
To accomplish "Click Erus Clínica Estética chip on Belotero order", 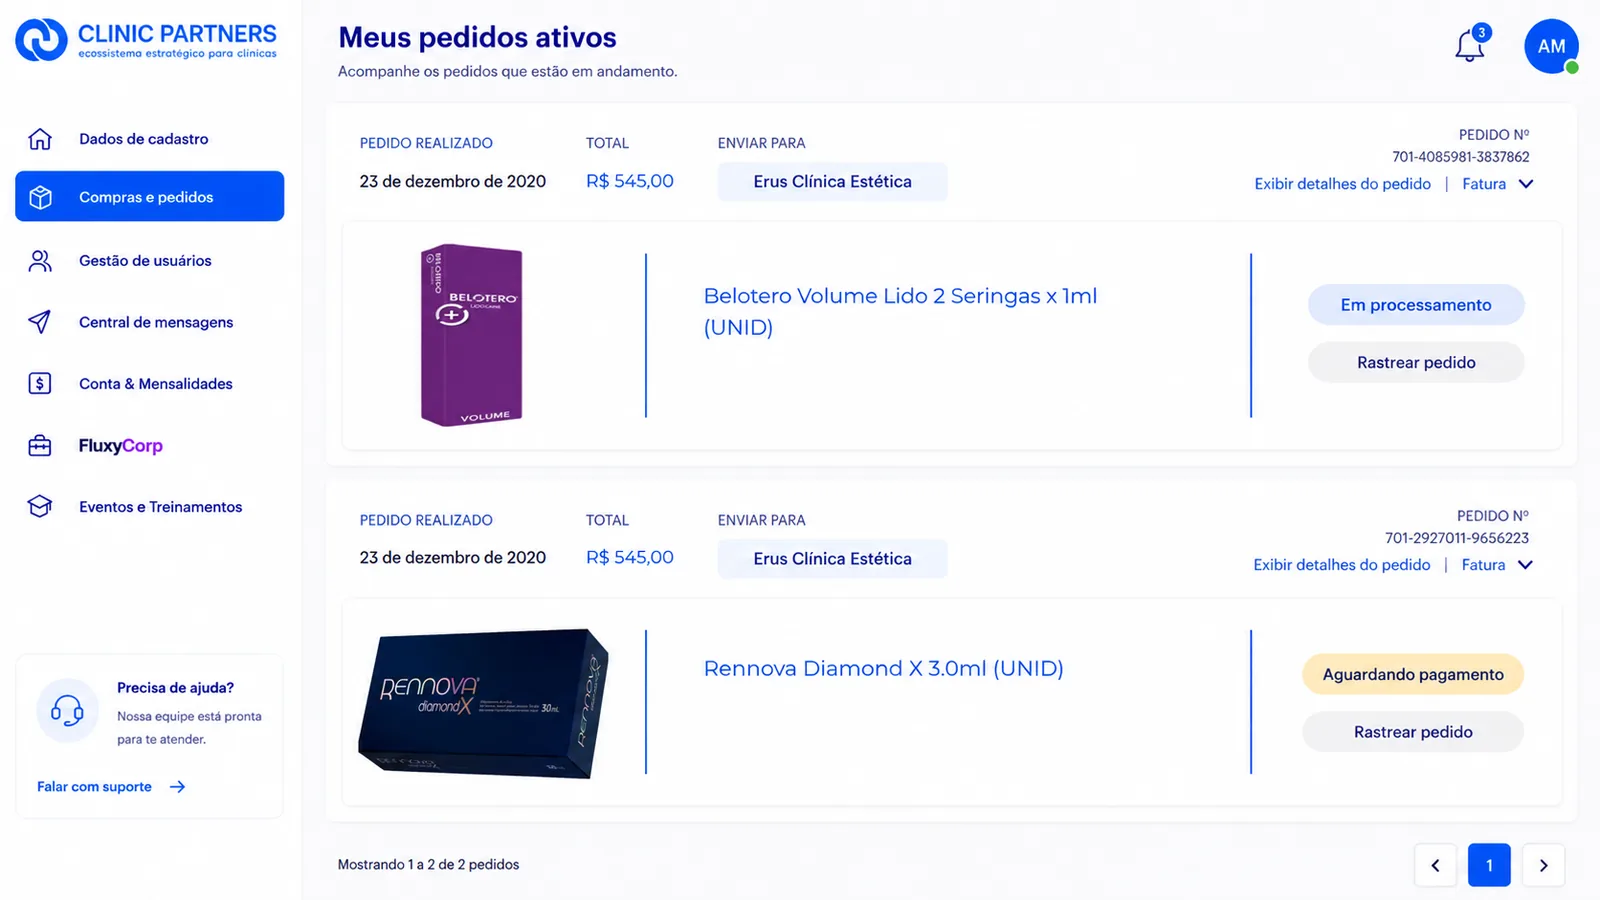I will (x=832, y=182).
